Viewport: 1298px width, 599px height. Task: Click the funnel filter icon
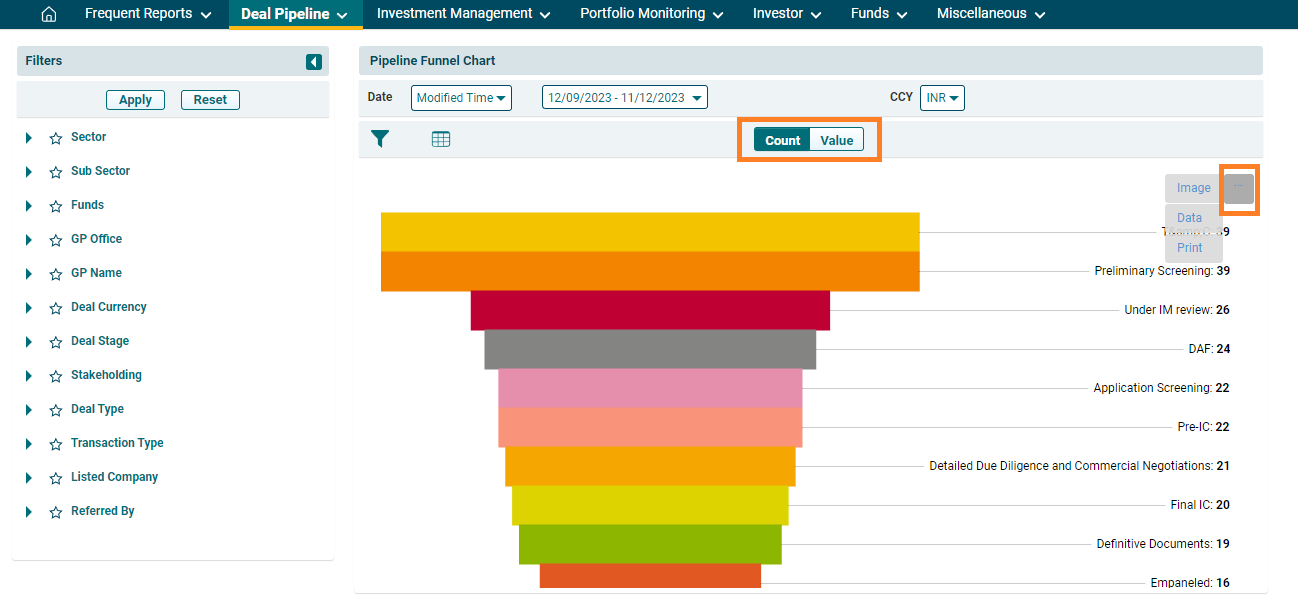point(380,140)
